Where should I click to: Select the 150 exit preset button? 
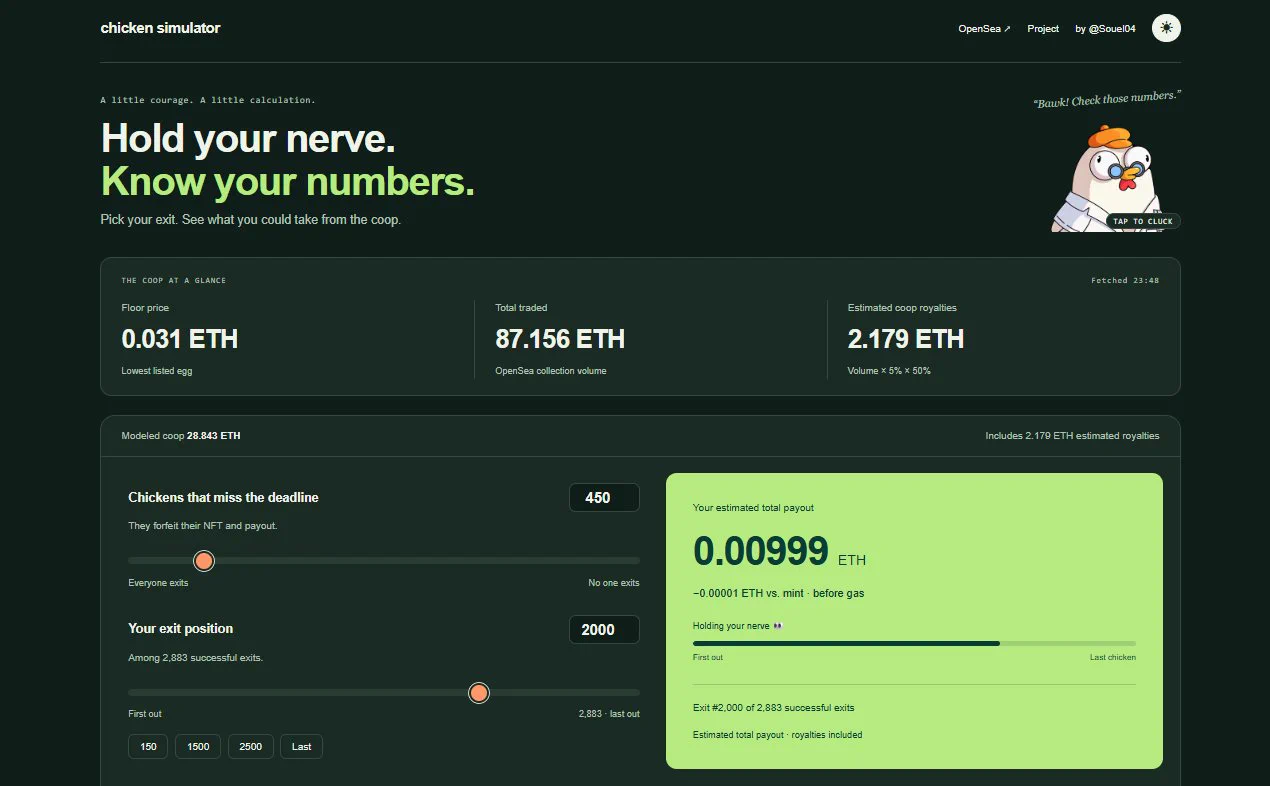click(148, 747)
